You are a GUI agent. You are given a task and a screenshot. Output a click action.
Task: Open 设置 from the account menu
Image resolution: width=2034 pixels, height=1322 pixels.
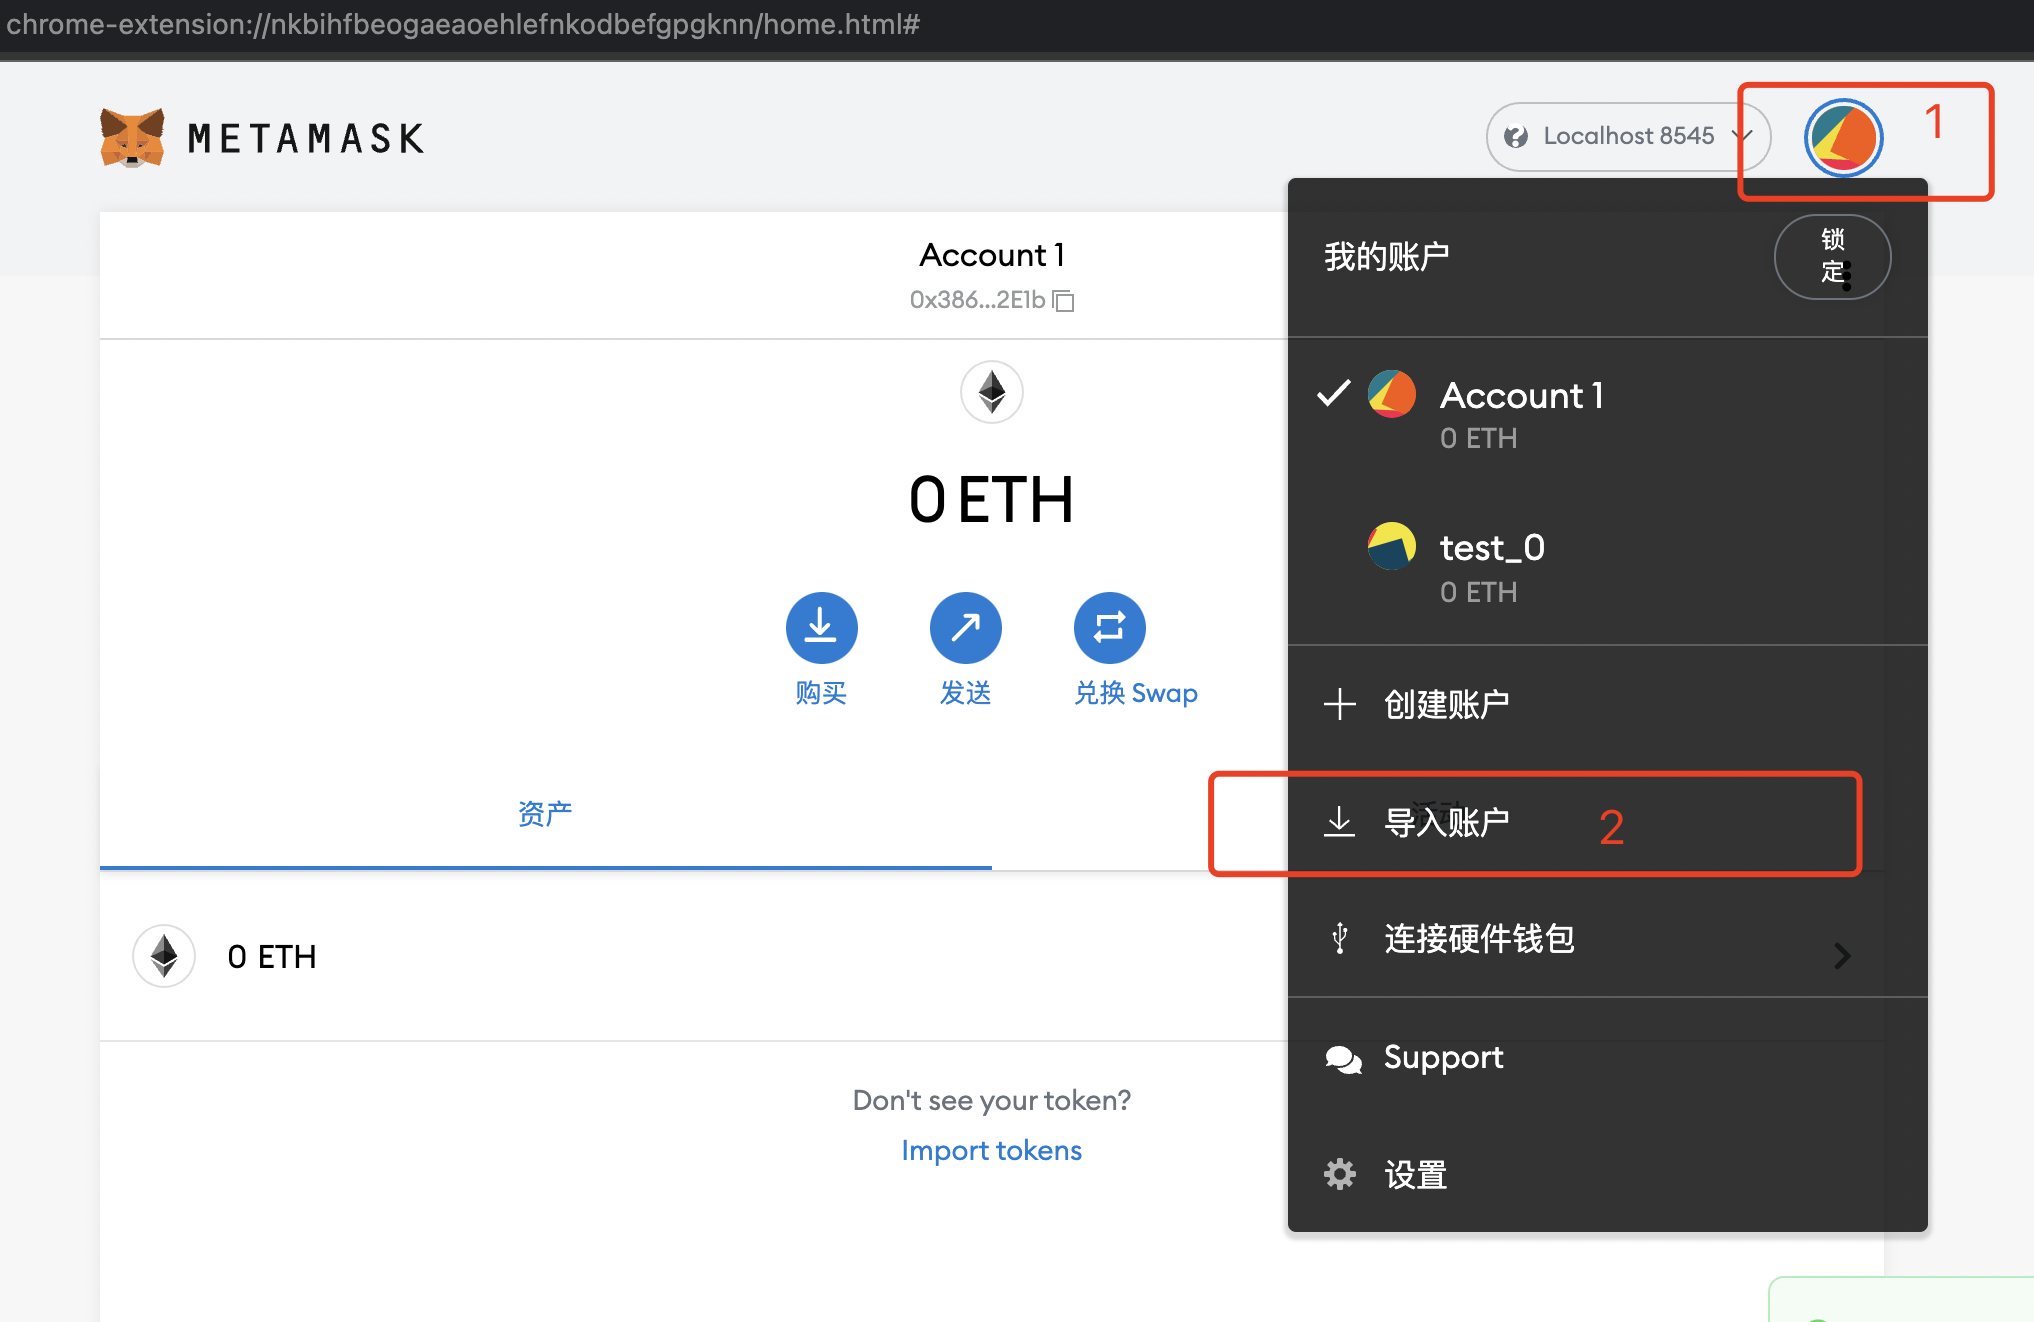[1607, 1174]
